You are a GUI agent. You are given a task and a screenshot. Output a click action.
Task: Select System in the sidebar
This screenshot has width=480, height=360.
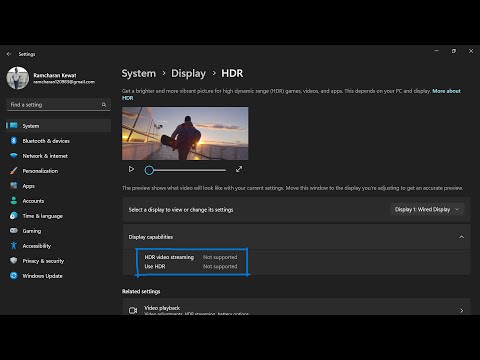[31, 126]
